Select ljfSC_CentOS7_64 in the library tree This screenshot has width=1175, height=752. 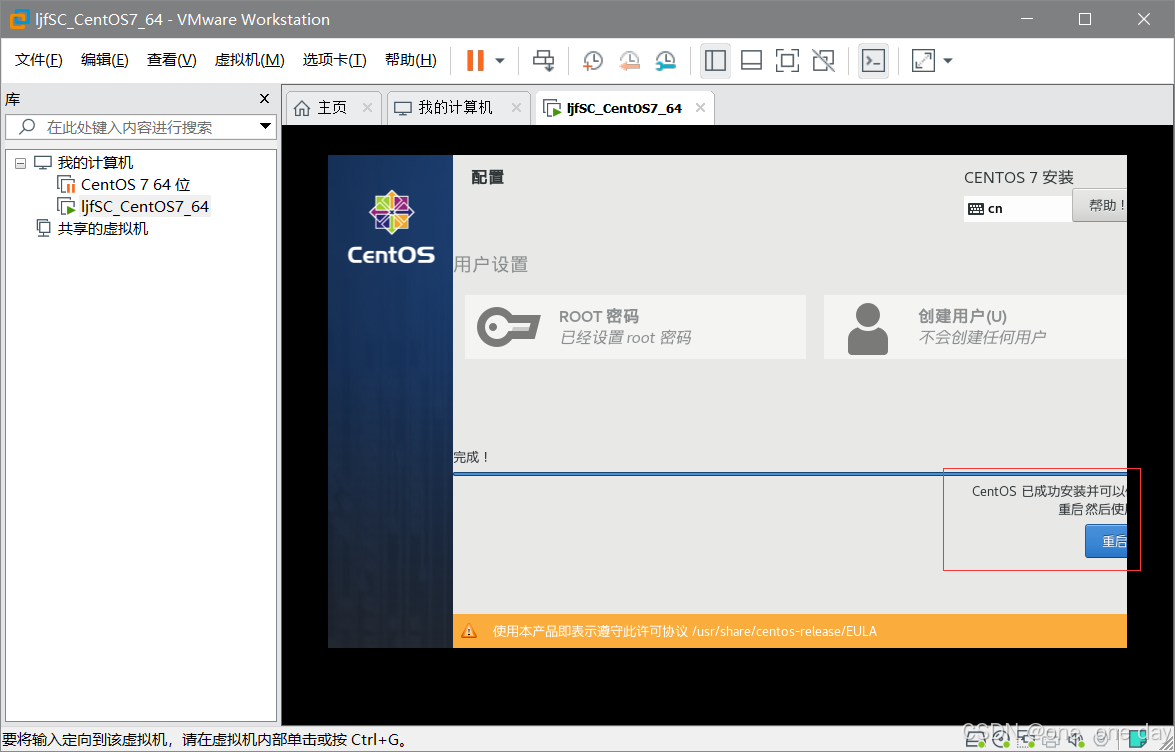[x=145, y=206]
